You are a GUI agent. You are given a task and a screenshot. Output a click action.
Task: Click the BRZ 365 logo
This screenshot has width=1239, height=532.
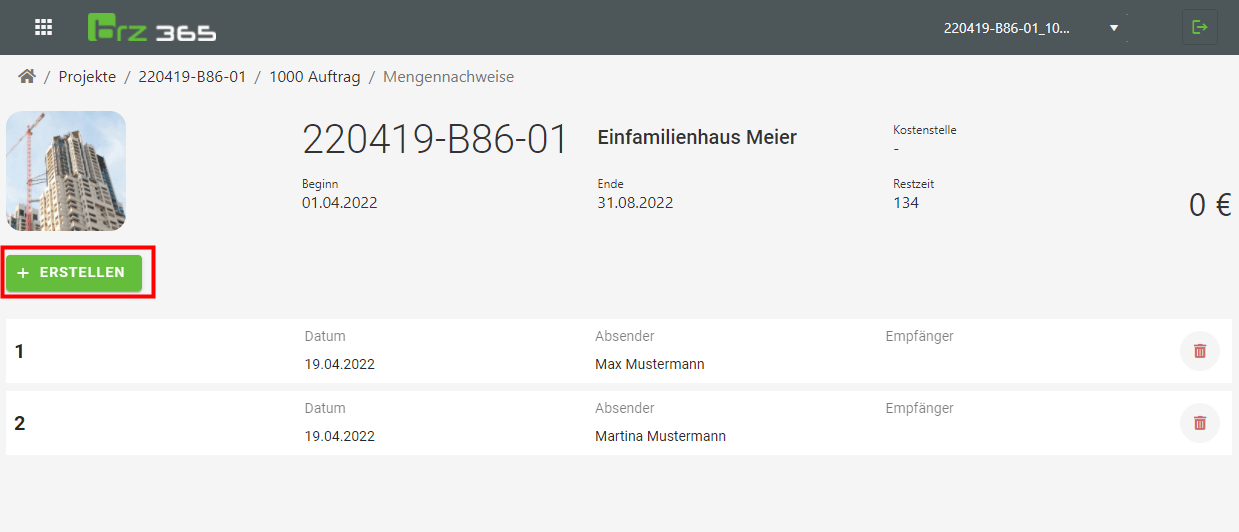tap(151, 28)
